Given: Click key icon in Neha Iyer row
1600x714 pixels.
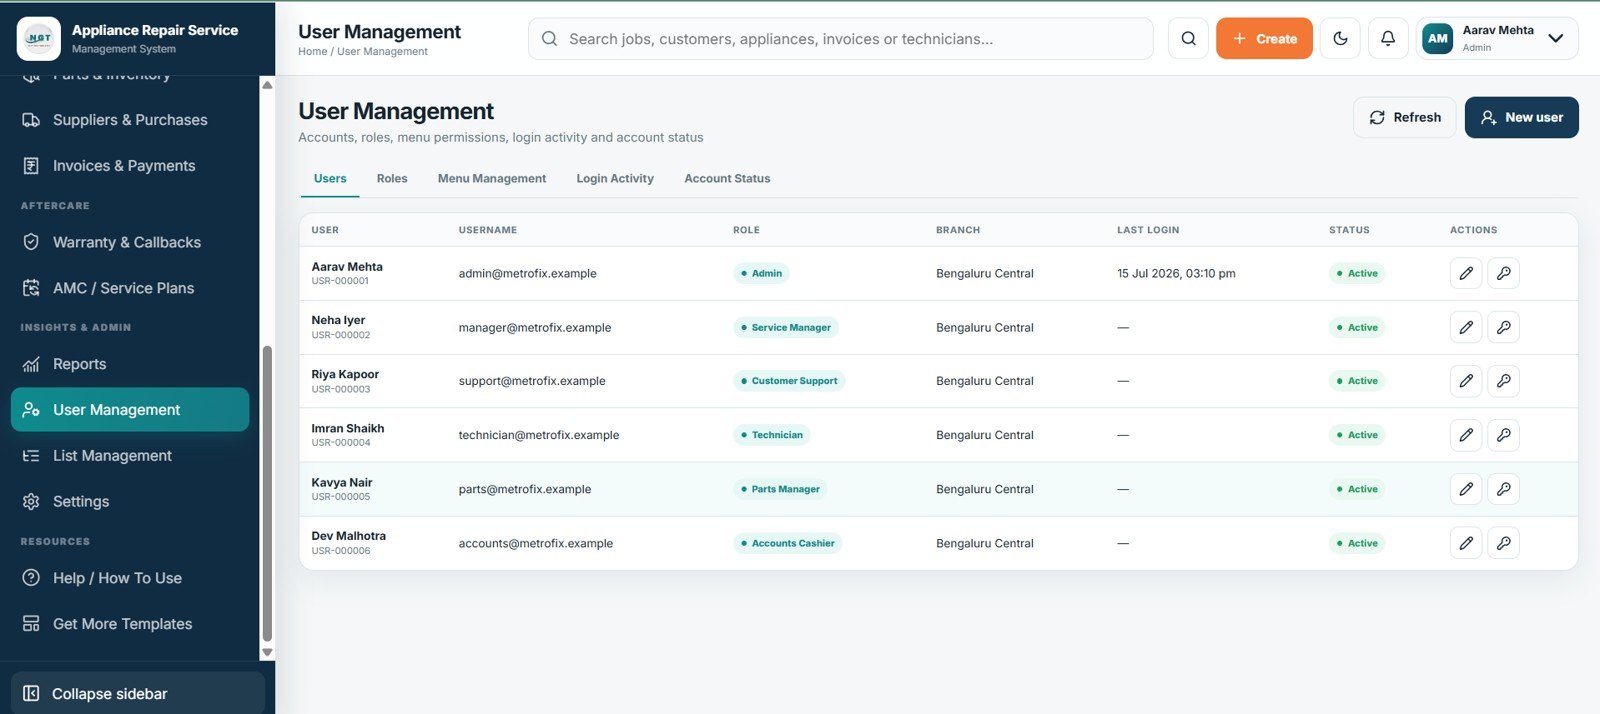Looking at the screenshot, I should 1503,327.
